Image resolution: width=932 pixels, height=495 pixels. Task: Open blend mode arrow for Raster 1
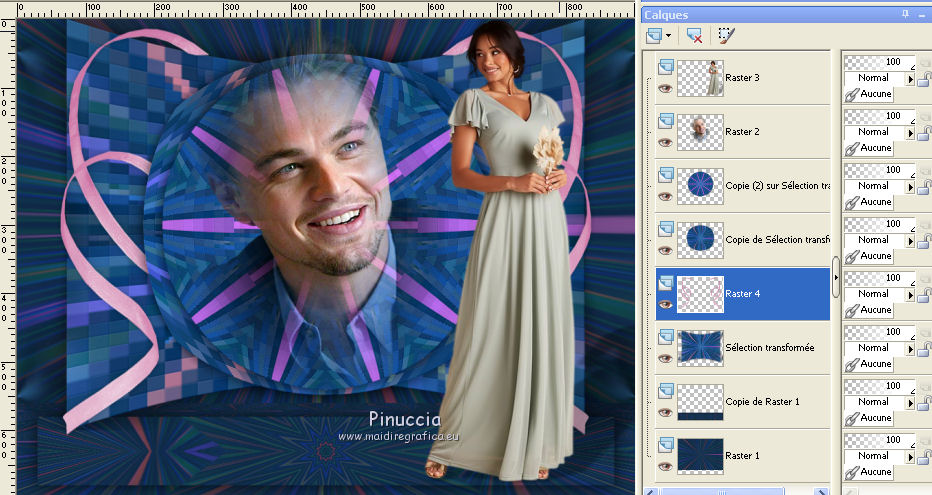click(910, 457)
